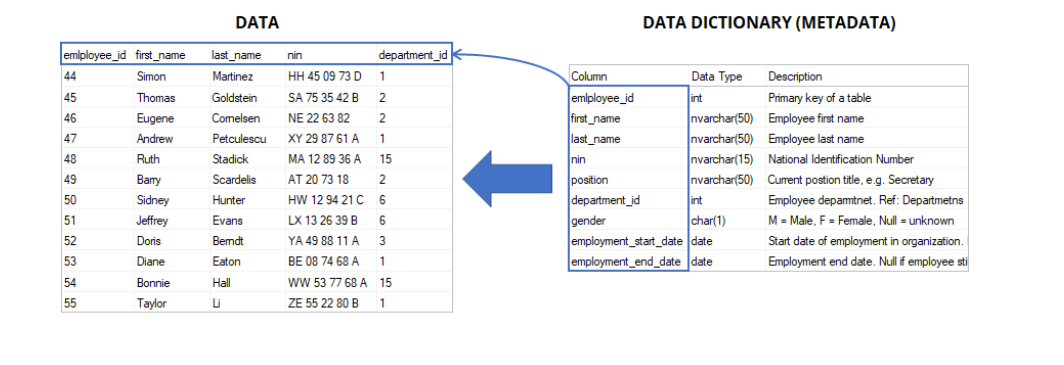The width and height of the screenshot is (1064, 365).
Task: Click the employment_end_date dictionary entry
Action: point(627,262)
